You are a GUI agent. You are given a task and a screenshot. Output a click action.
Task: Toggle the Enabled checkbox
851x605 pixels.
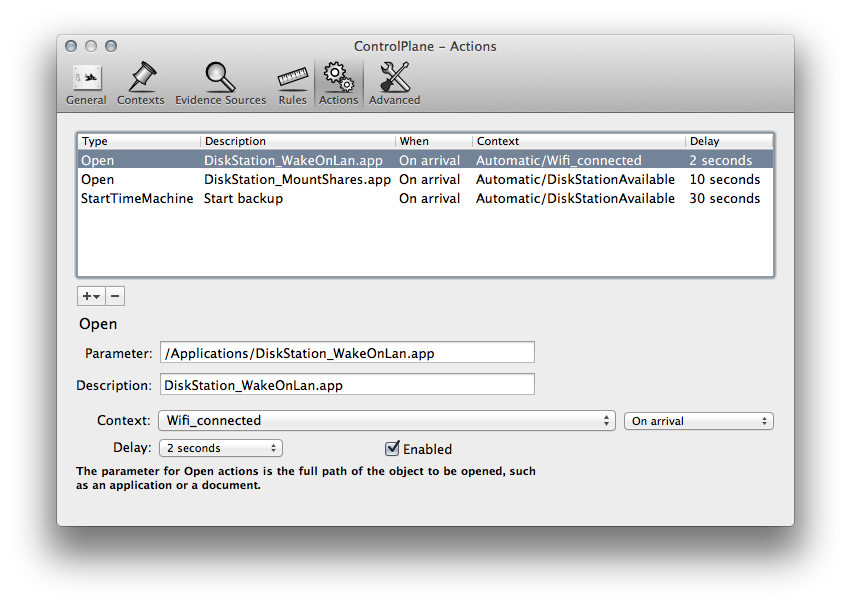392,448
